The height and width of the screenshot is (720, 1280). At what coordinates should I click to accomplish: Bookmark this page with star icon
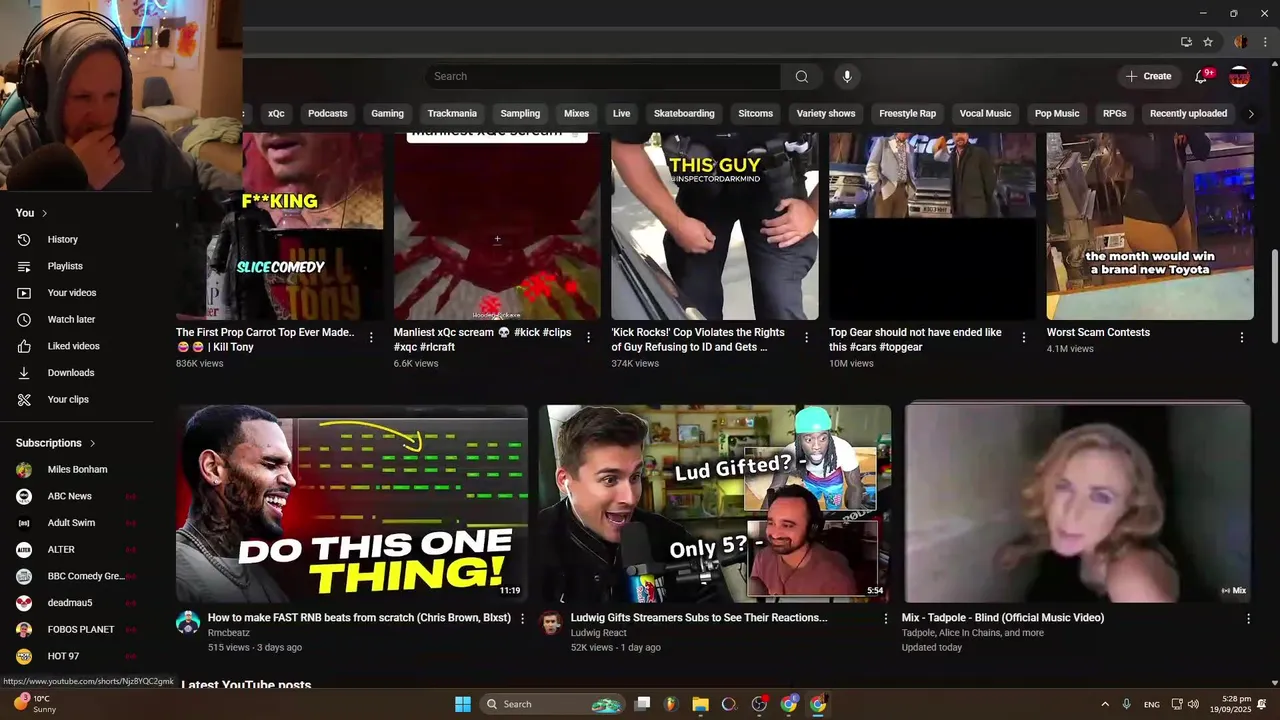point(1208,42)
